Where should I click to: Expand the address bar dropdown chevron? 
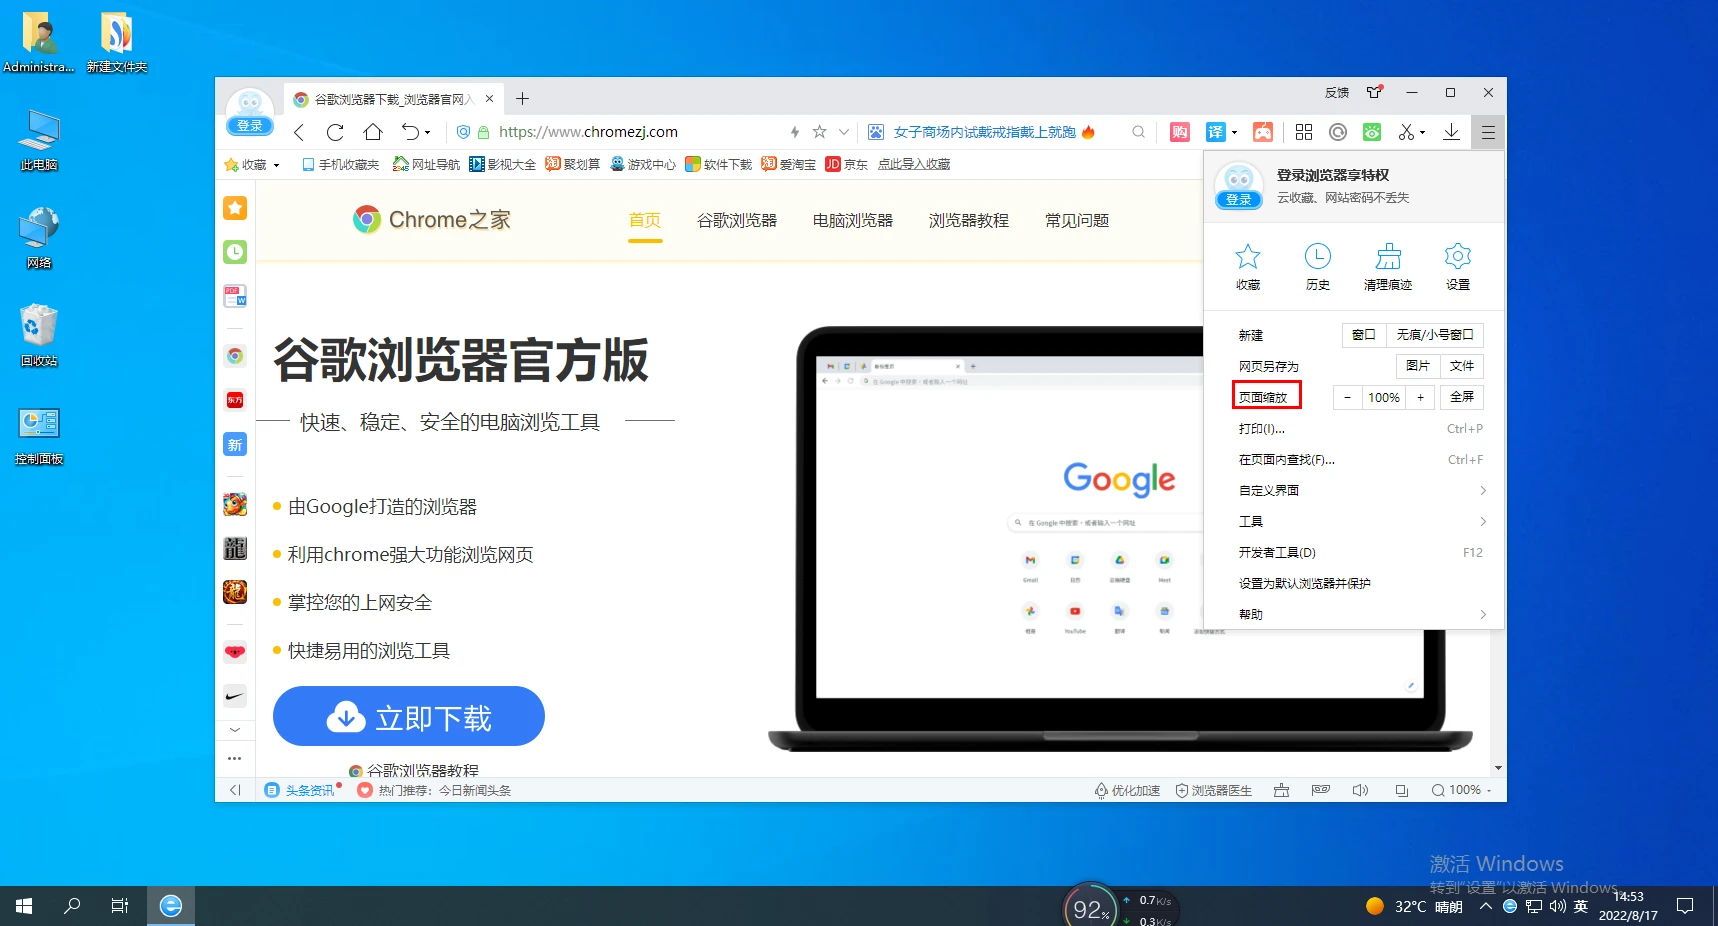[x=844, y=132]
